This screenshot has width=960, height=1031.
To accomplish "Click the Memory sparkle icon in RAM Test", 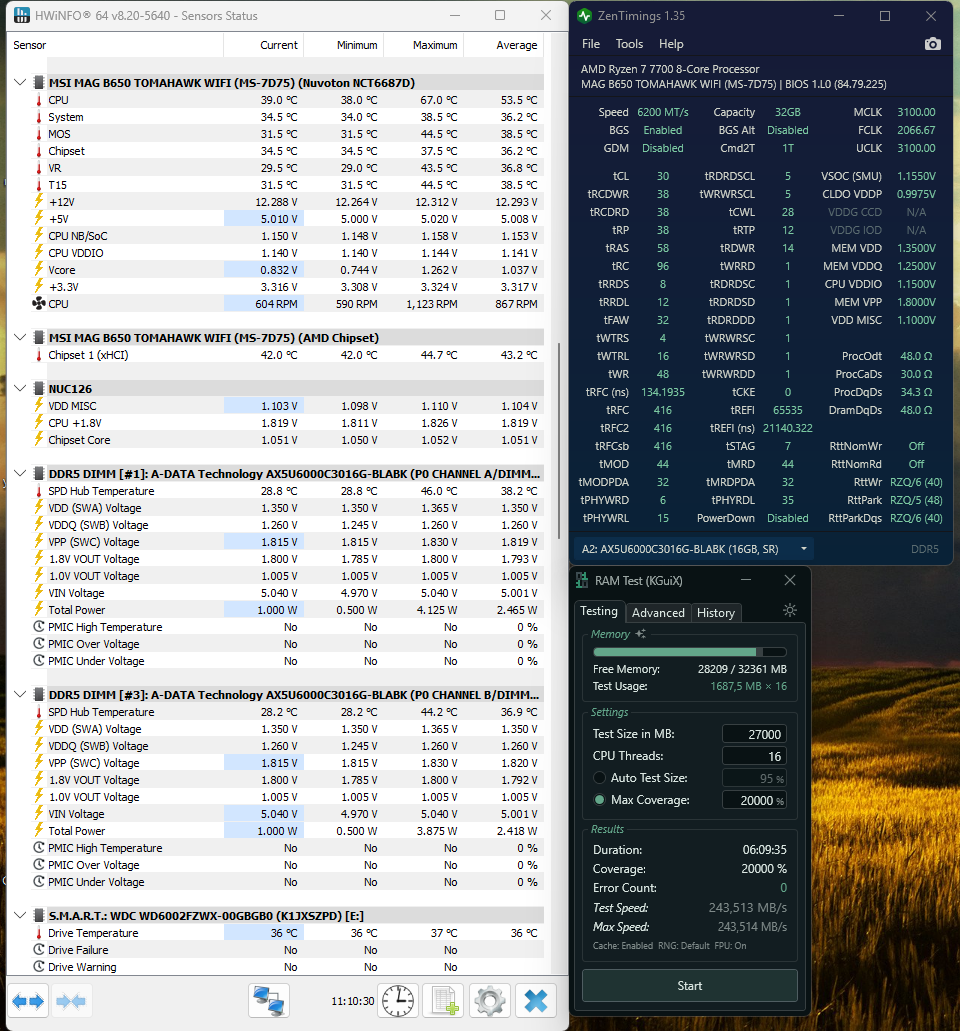I will 640,633.
